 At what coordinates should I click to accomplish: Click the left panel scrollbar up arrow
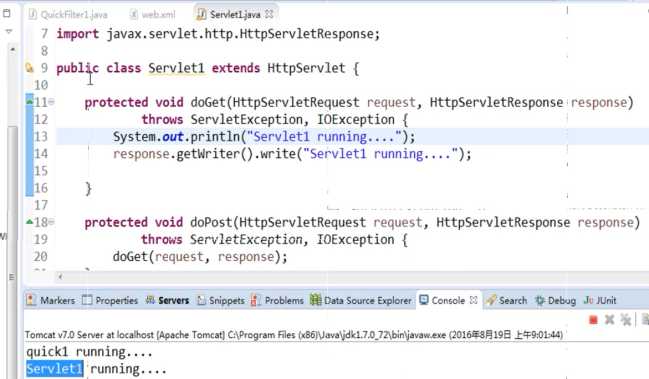point(12,50)
